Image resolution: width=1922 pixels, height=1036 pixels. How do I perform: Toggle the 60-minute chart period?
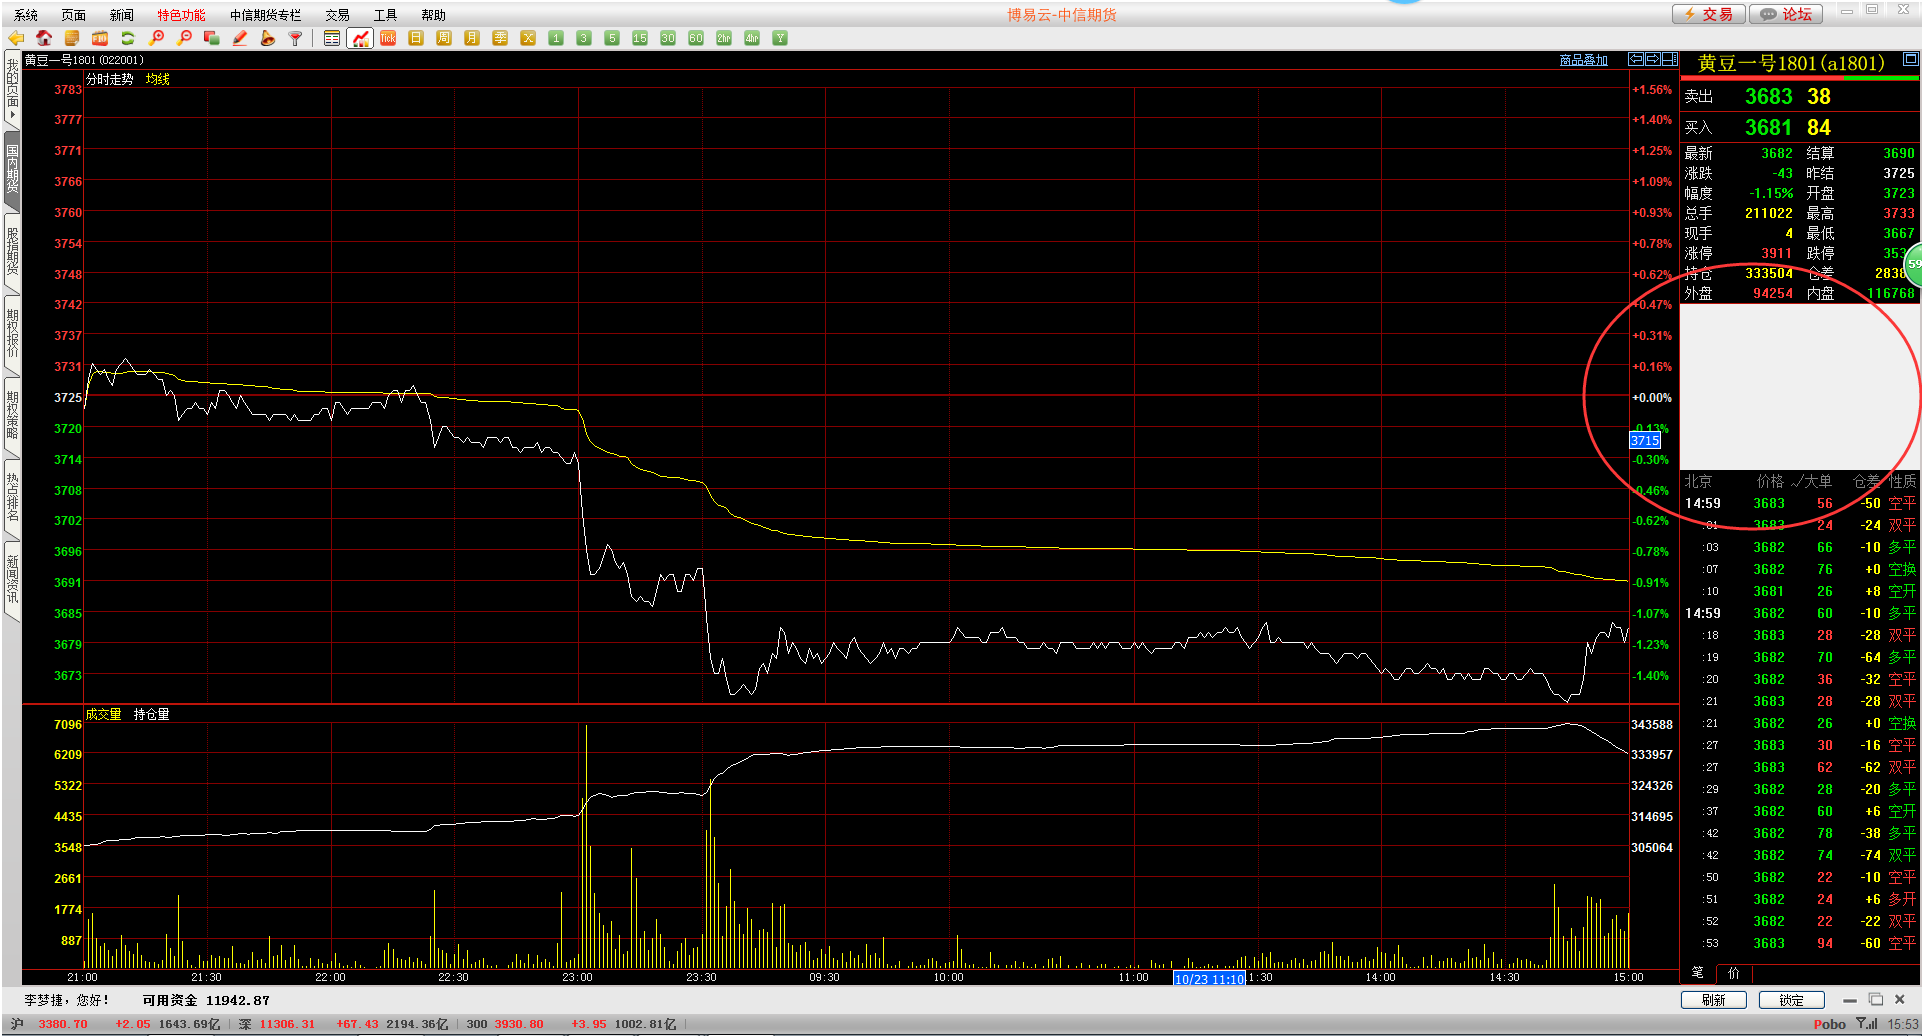(696, 38)
